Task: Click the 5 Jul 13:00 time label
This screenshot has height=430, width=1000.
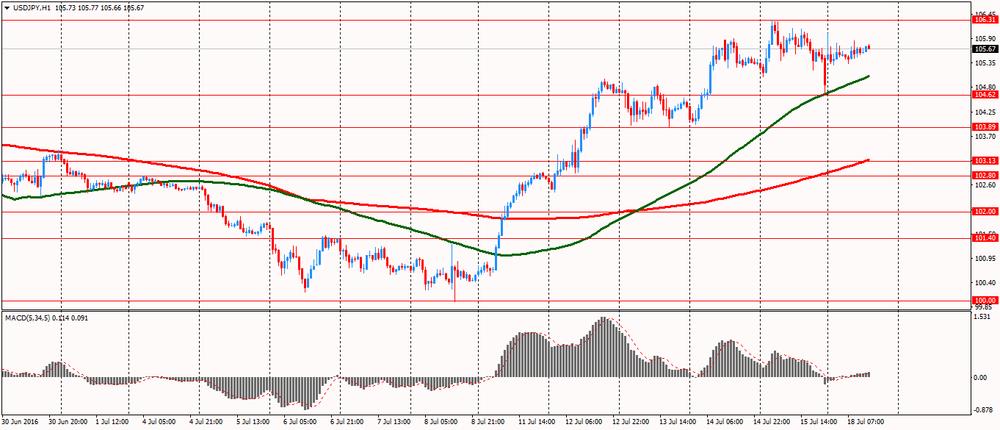Action: tap(253, 422)
